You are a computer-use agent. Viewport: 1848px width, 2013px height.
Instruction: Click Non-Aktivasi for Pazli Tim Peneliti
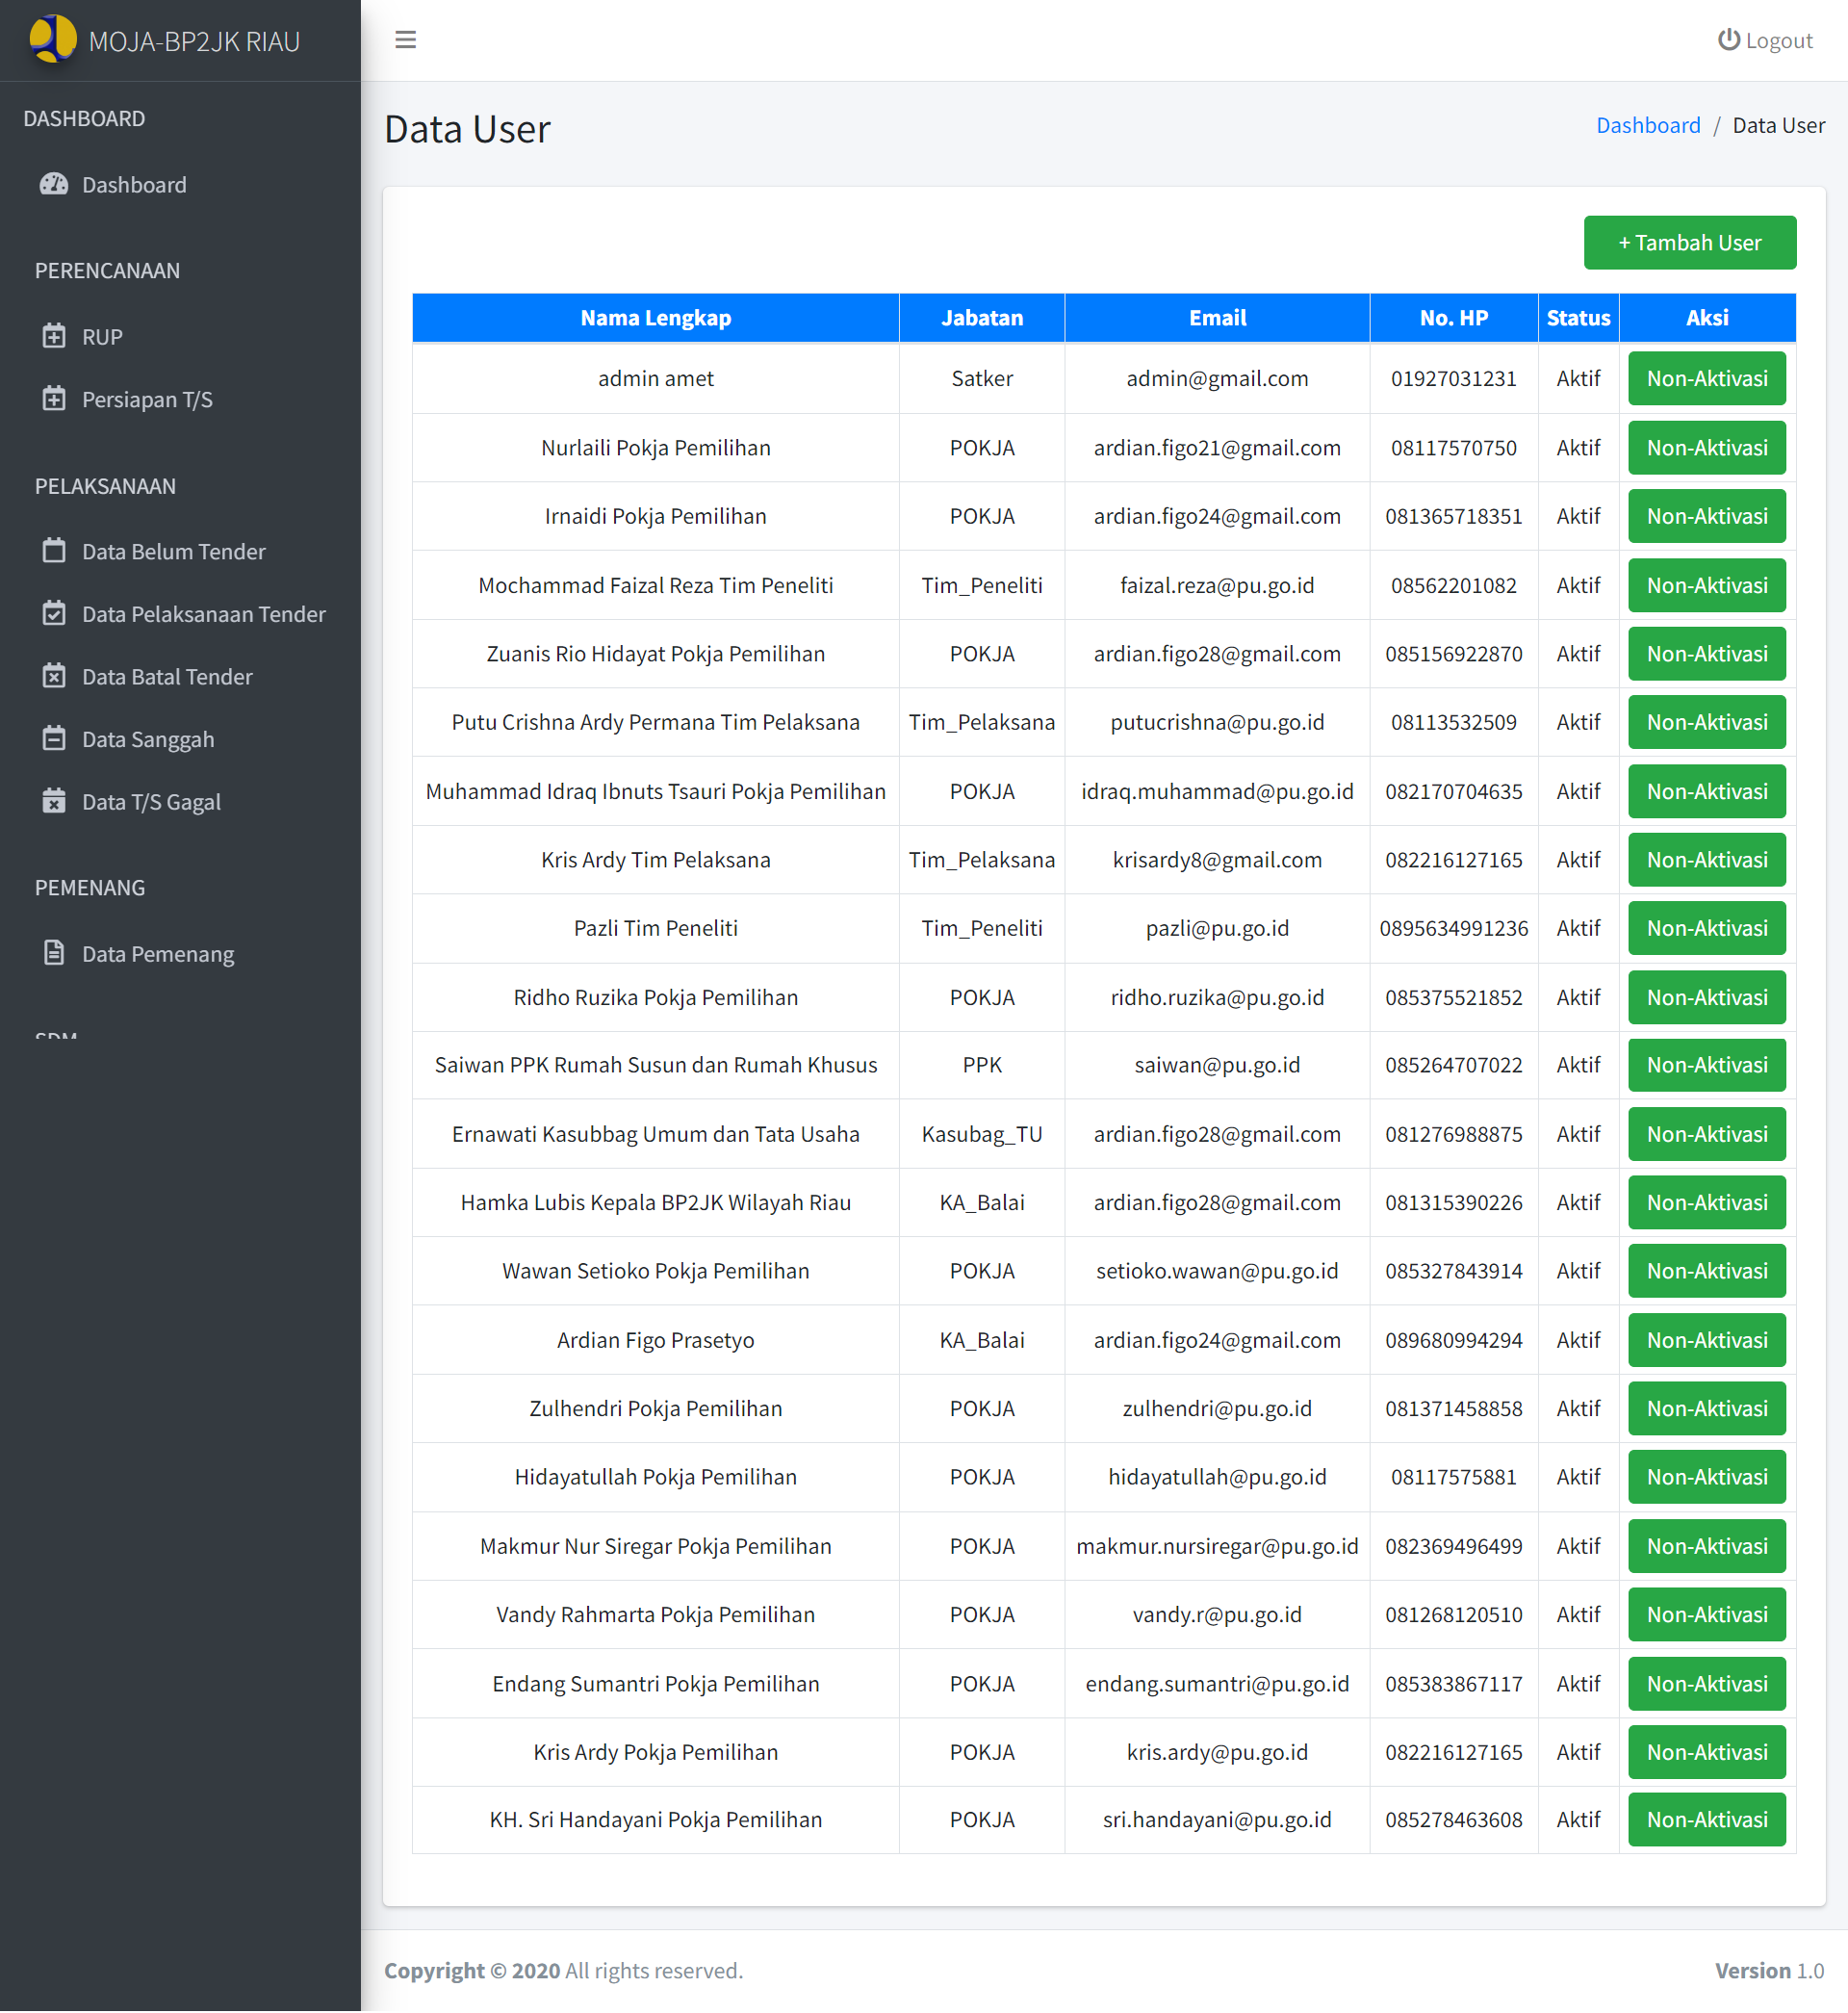[1706, 928]
